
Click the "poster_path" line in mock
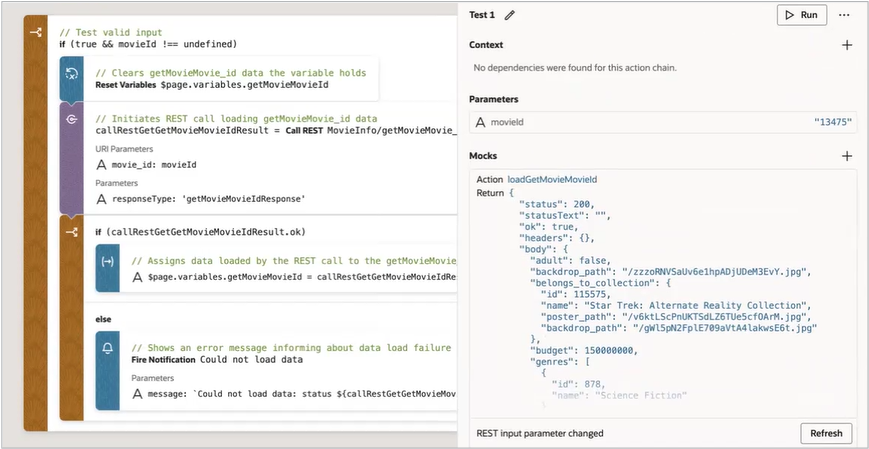676,317
